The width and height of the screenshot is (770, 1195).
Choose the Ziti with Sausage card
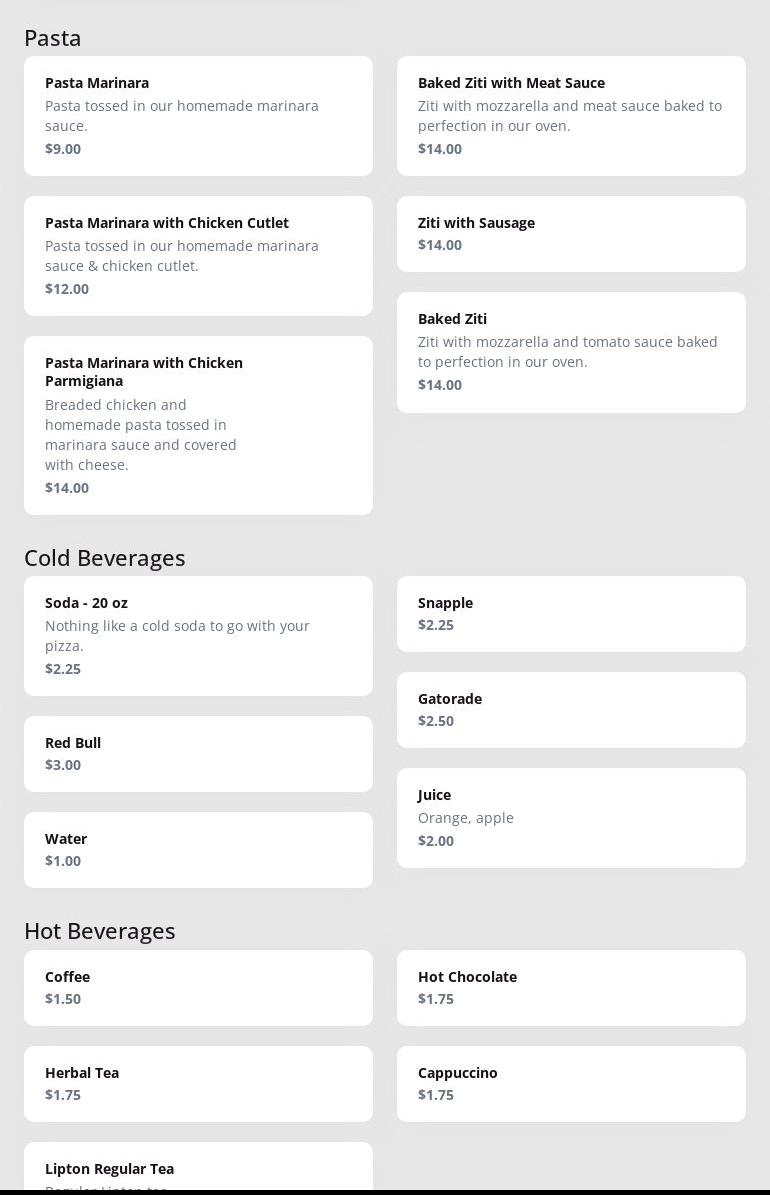571,234
